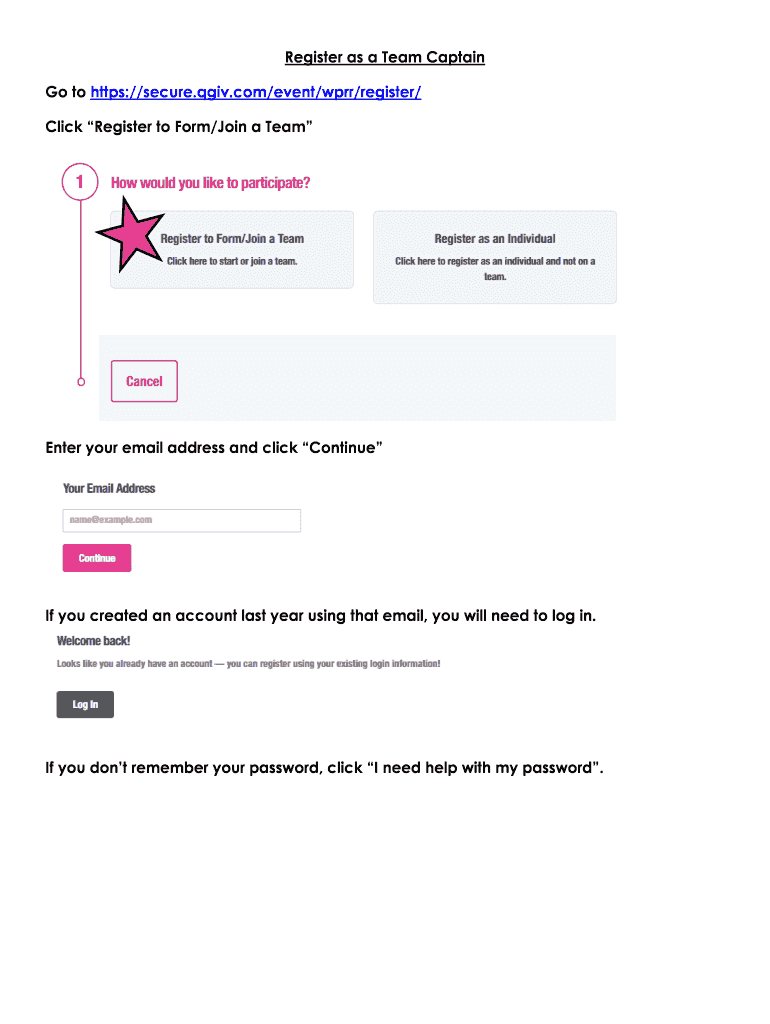Click the small circle ending the step line
This screenshot has height=1024, width=770.
[81, 381]
